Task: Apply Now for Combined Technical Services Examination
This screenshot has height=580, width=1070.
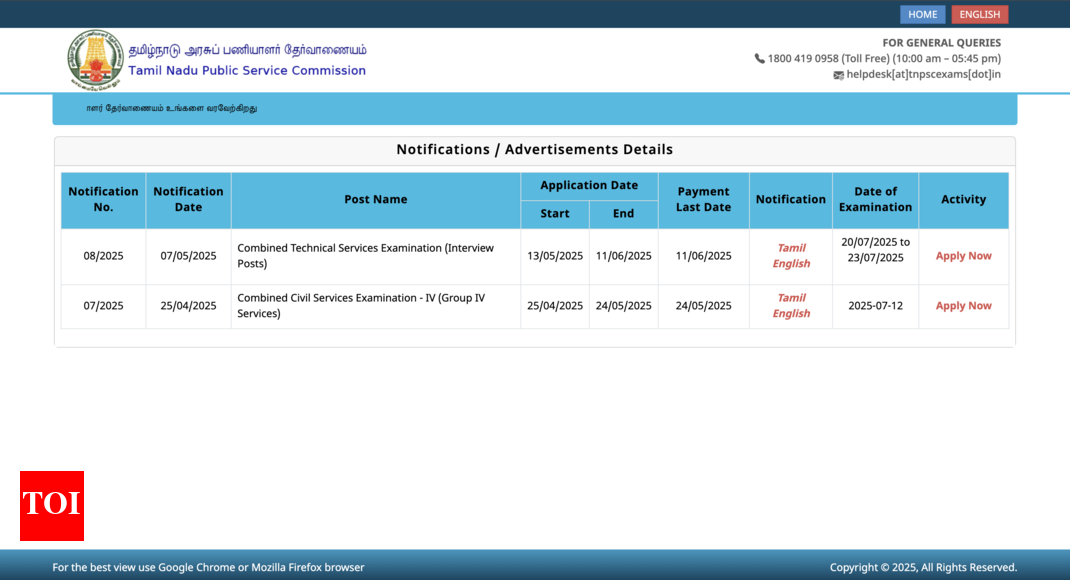Action: pyautogui.click(x=963, y=256)
